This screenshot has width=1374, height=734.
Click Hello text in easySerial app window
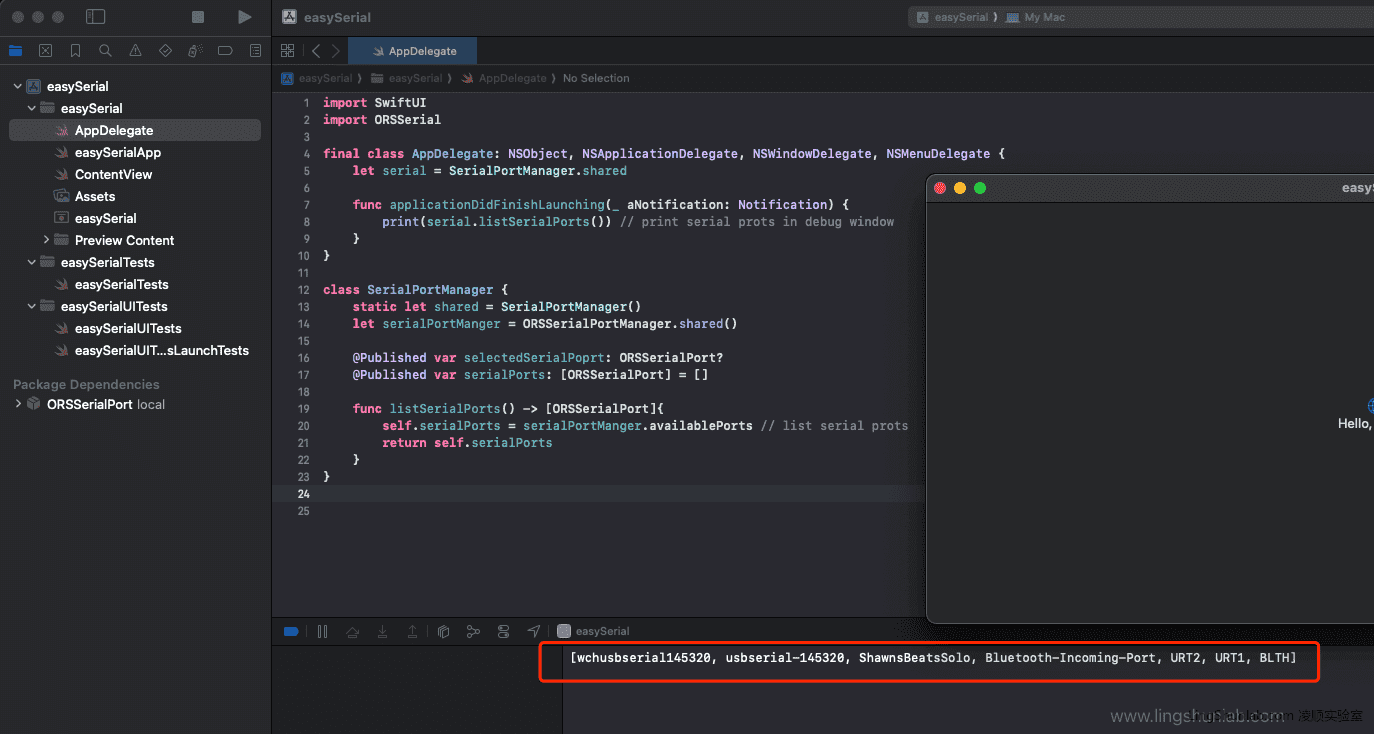coord(1355,423)
